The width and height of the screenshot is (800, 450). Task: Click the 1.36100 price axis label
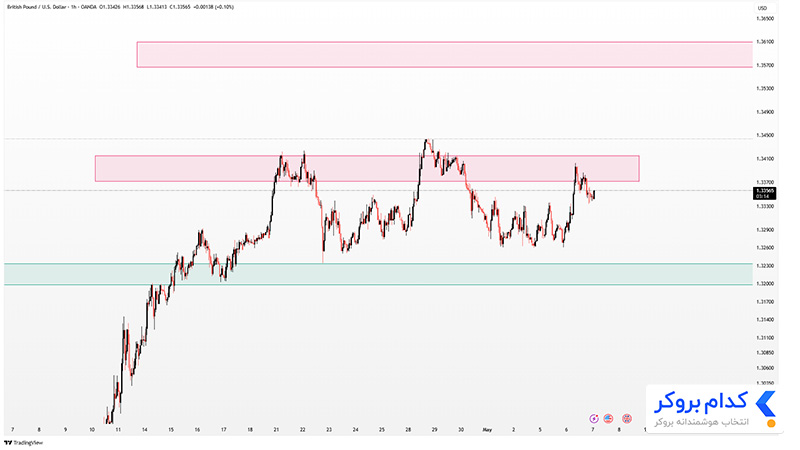point(765,42)
